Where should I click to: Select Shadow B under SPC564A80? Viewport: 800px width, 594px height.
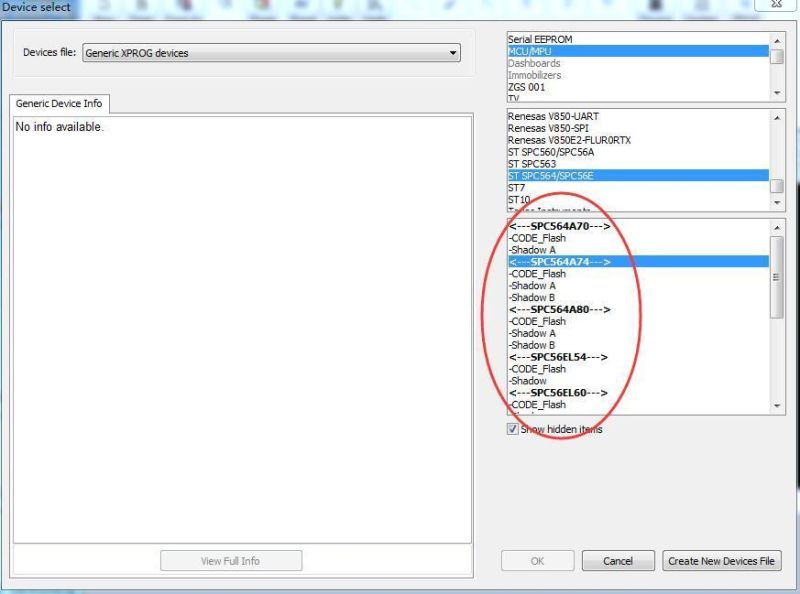pos(638,345)
